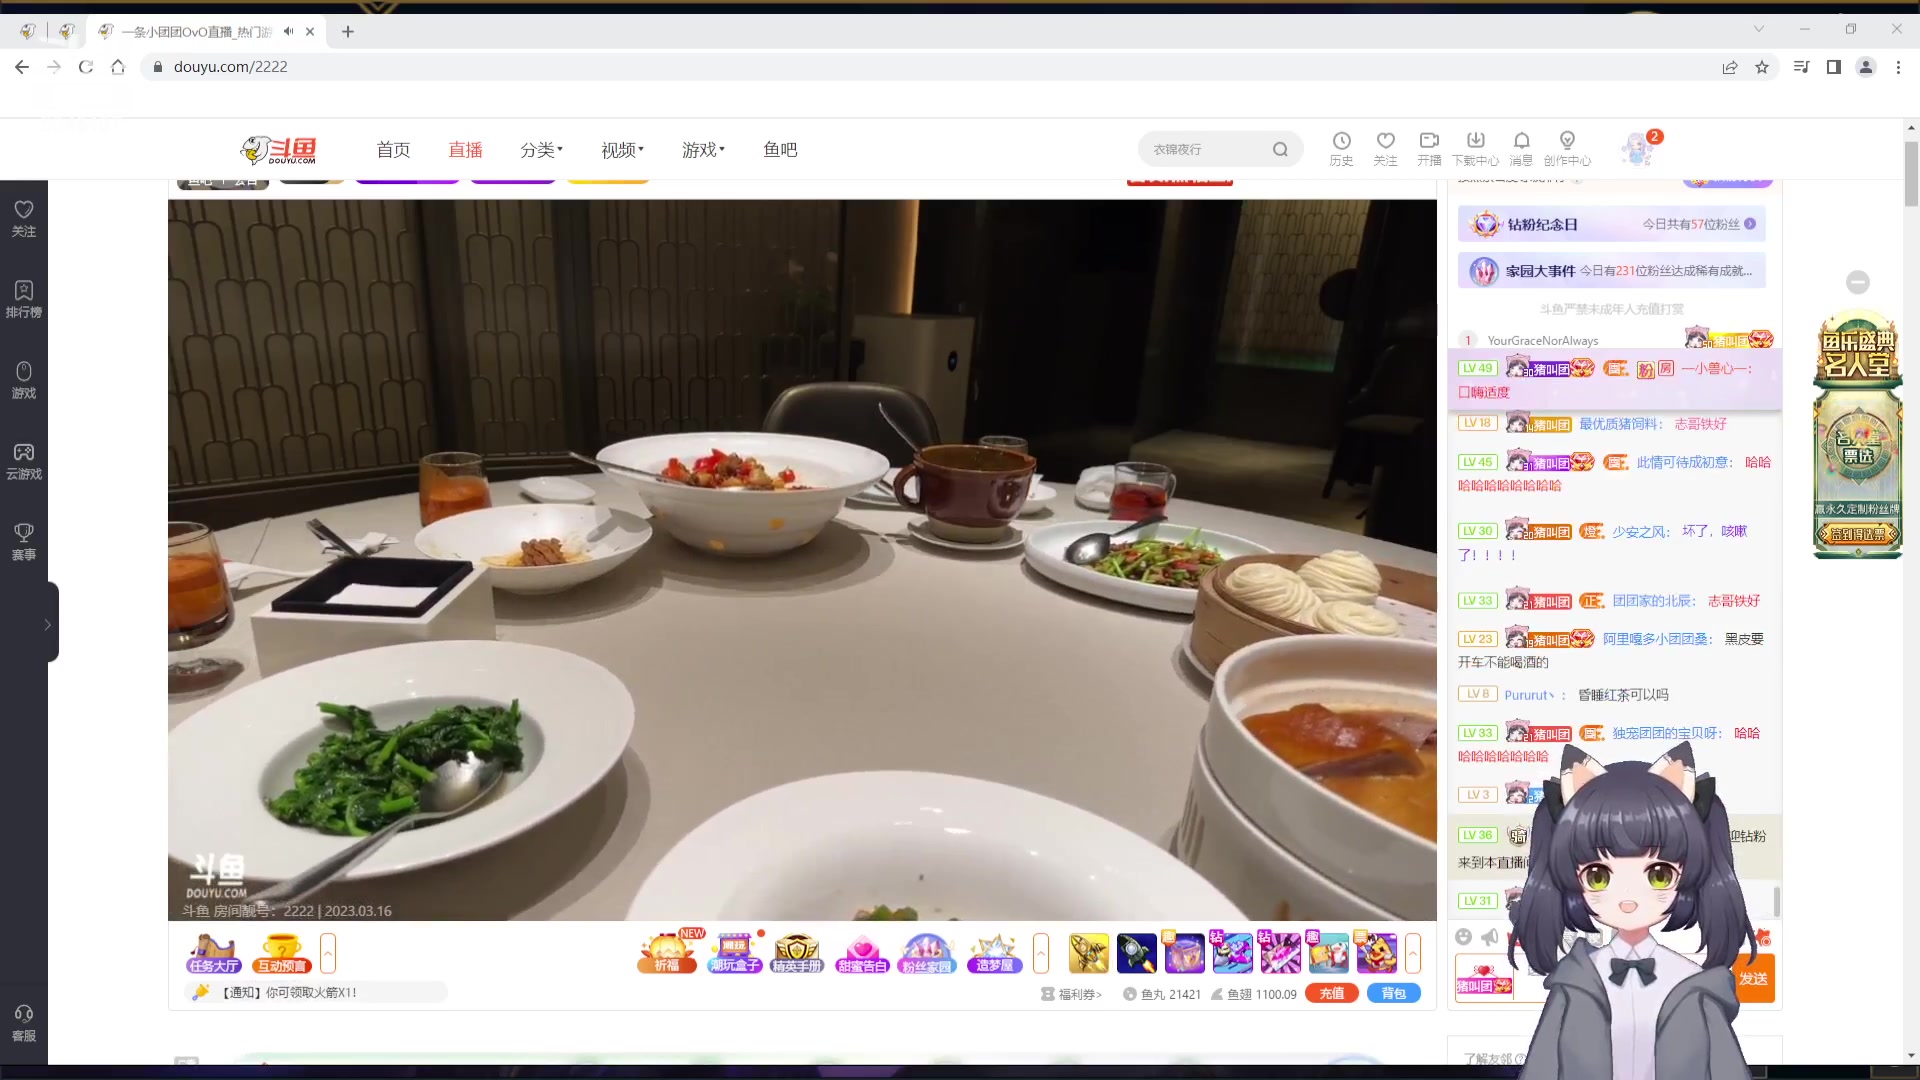Open 关注 in the left sidebar

tap(24, 218)
